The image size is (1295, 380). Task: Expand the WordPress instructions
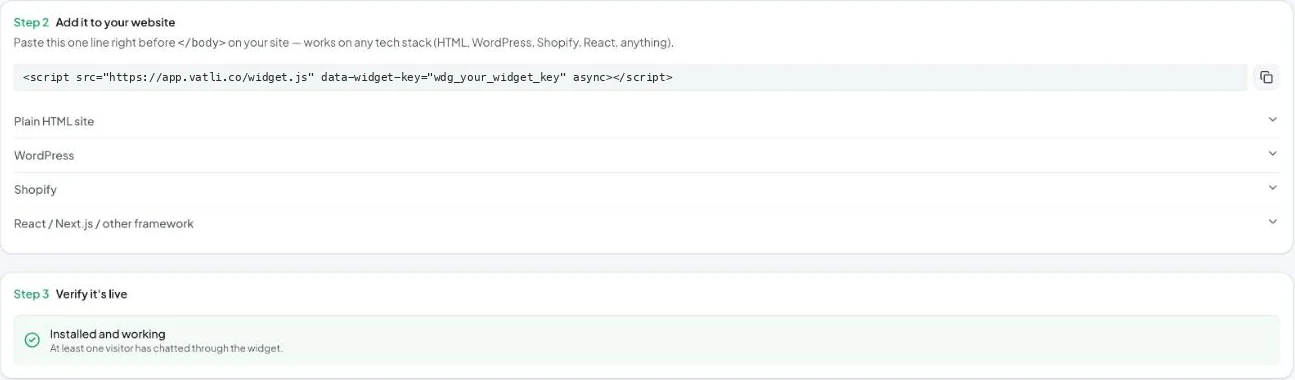[646, 155]
